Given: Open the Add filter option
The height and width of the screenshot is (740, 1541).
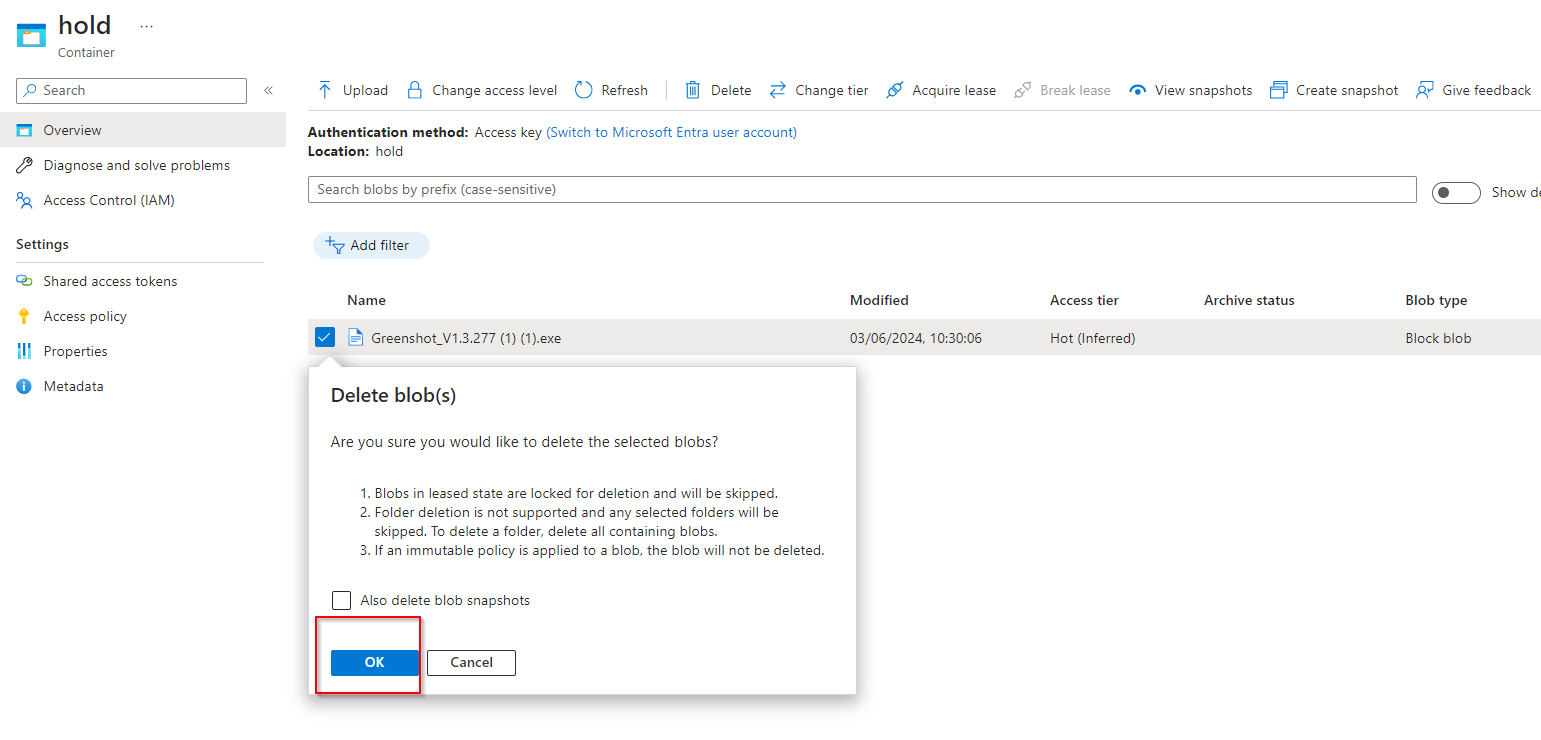Looking at the screenshot, I should pos(371,245).
